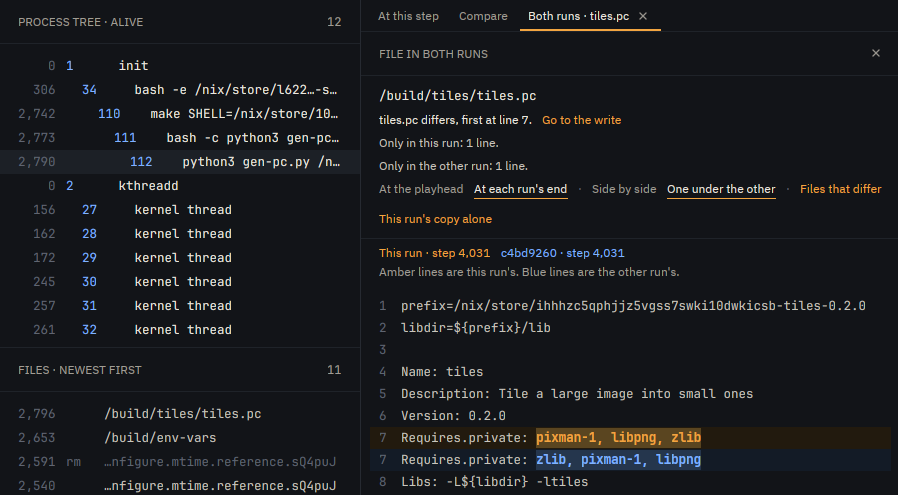This screenshot has height=495, width=898.
Task: Close the File In Both Runs panel
Action: [875, 53]
